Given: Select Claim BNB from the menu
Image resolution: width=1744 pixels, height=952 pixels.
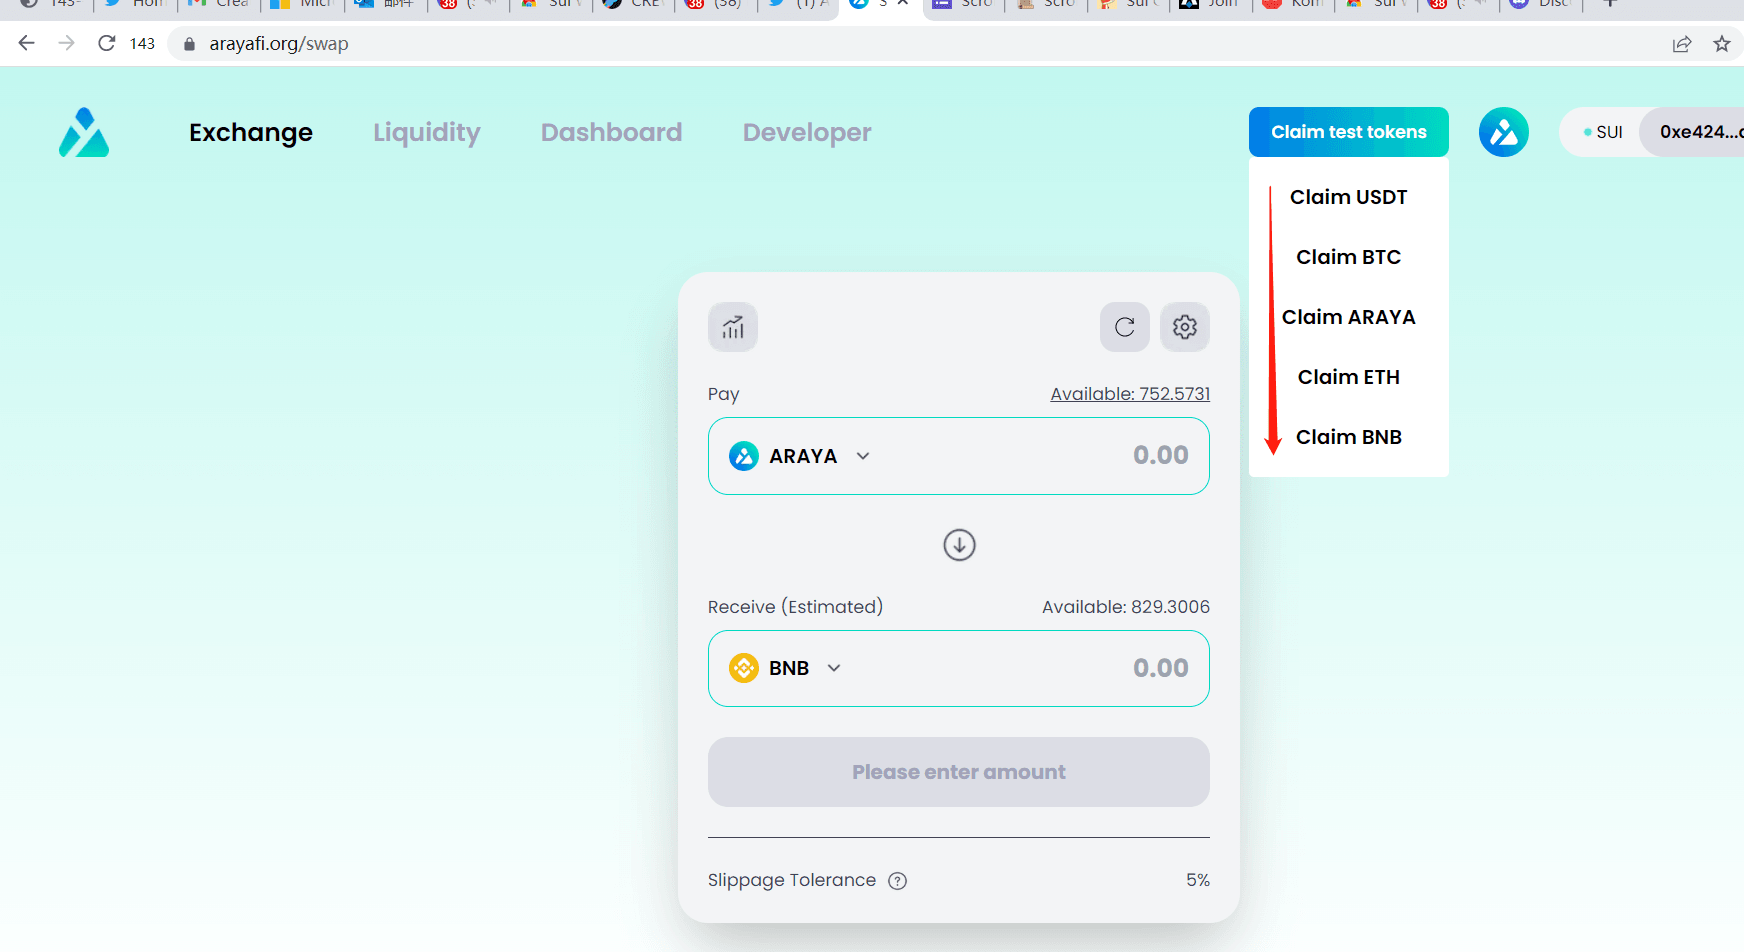Looking at the screenshot, I should pos(1348,437).
